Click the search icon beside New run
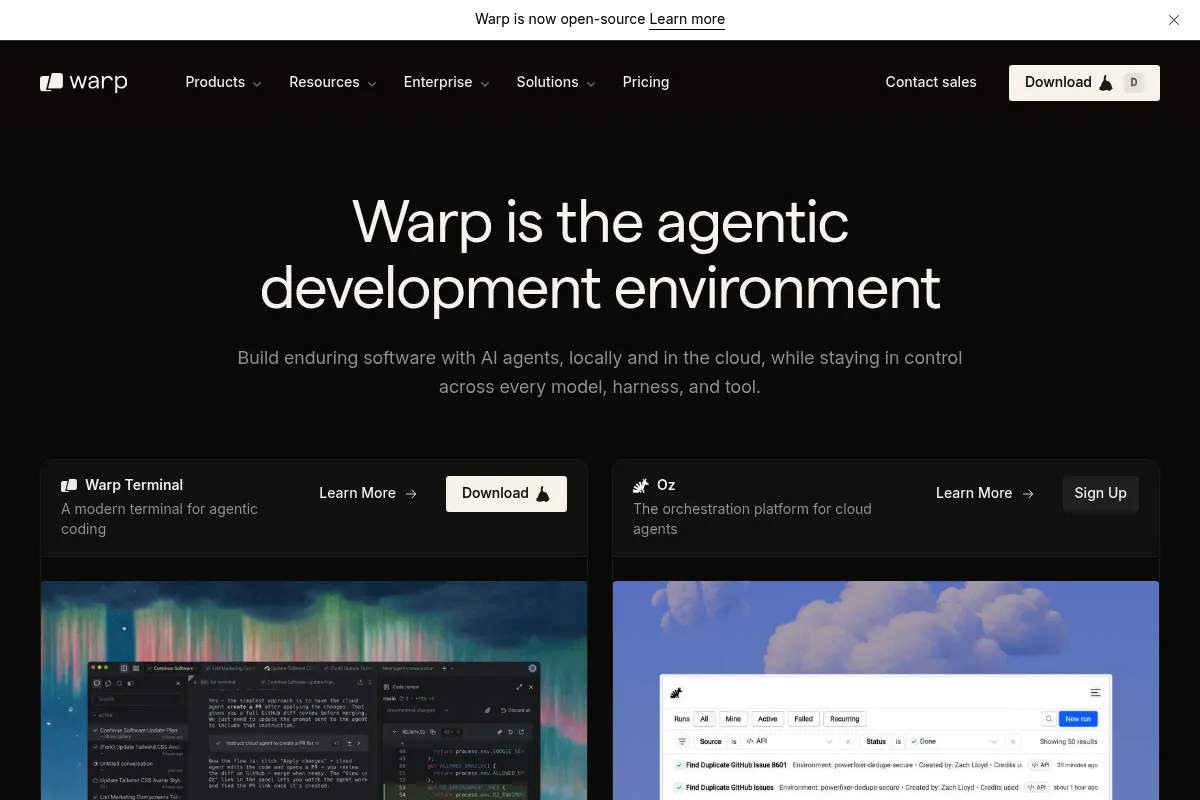1200x800 pixels. click(1049, 719)
